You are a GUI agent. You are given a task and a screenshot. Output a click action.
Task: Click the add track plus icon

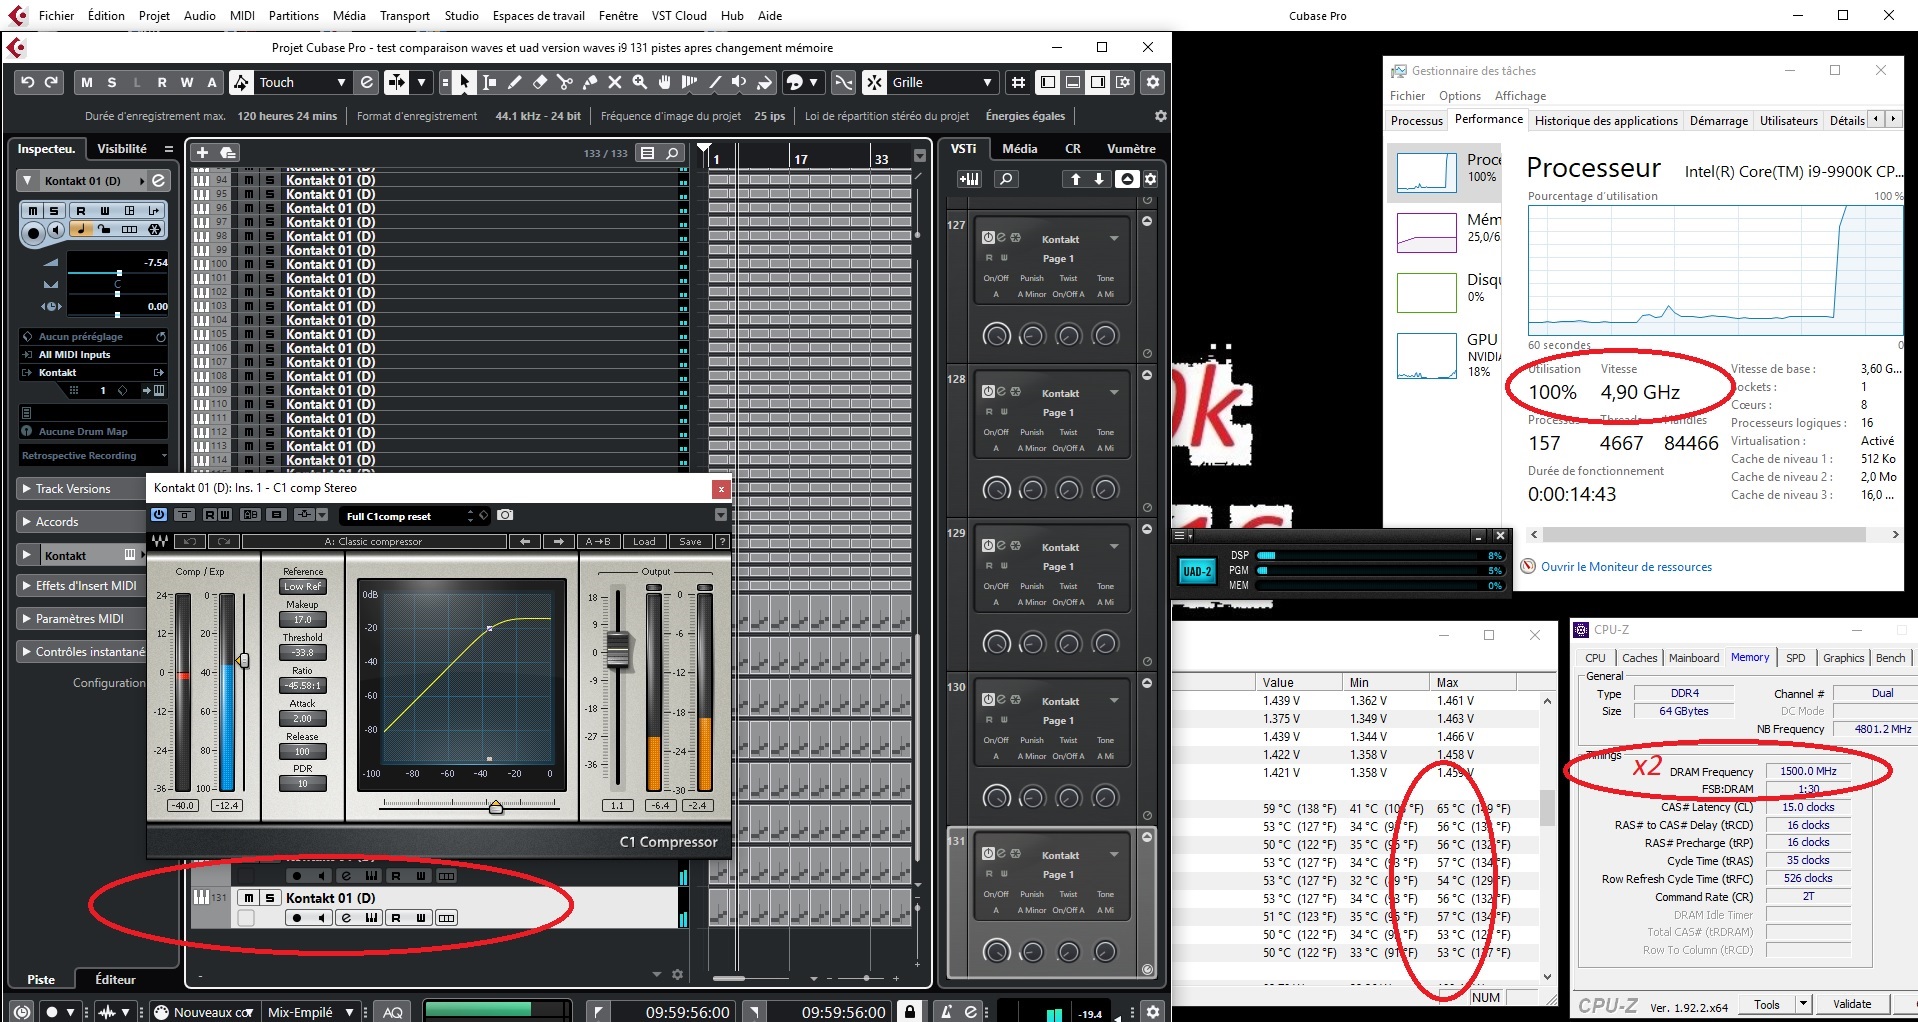(x=202, y=153)
